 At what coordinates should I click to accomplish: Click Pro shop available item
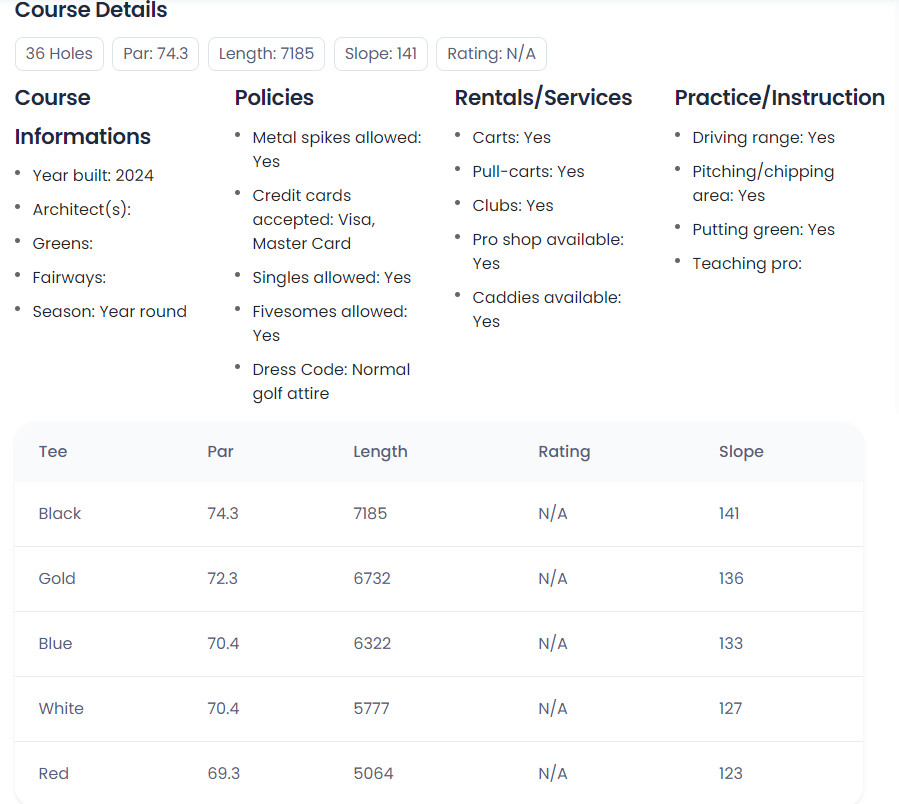tap(548, 251)
